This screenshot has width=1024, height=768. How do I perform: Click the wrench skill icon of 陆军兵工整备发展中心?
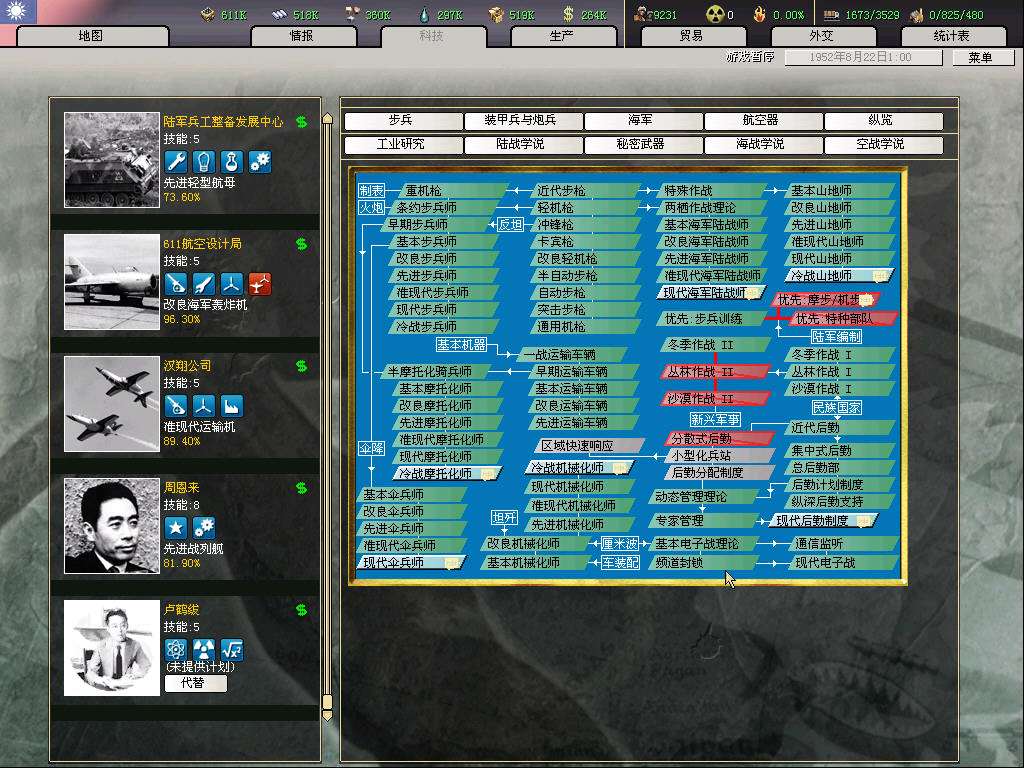tap(176, 161)
